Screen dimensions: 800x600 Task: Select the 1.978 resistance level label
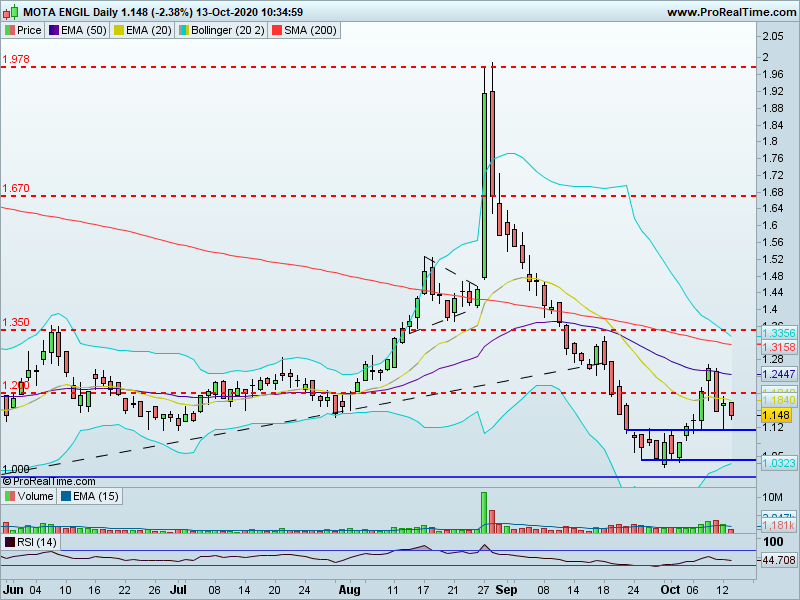tap(16, 59)
